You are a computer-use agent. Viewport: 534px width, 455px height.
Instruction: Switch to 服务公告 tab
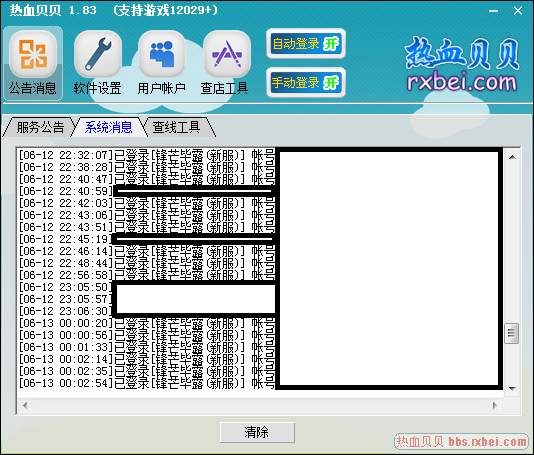[40, 127]
